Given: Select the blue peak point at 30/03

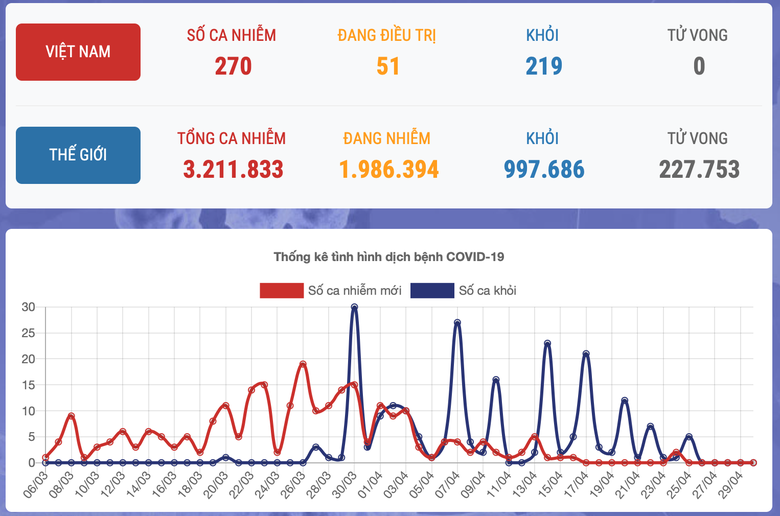Looking at the screenshot, I should point(354,307).
